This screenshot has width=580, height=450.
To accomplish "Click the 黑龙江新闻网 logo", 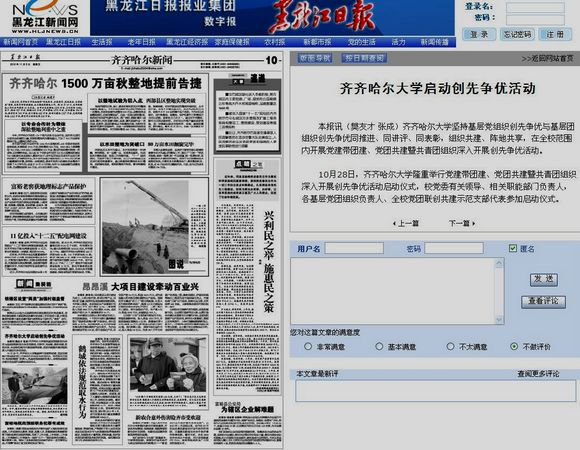I will [x=45, y=17].
